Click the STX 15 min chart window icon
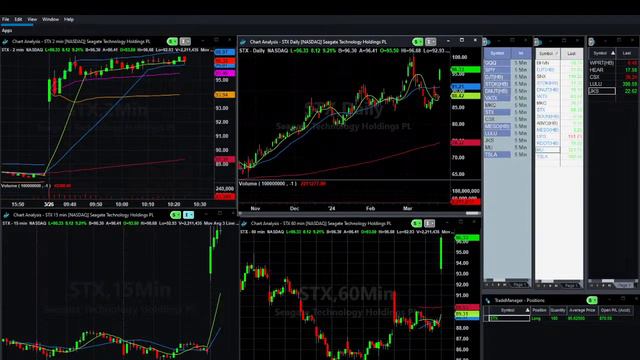The image size is (640, 360). (x=6, y=215)
